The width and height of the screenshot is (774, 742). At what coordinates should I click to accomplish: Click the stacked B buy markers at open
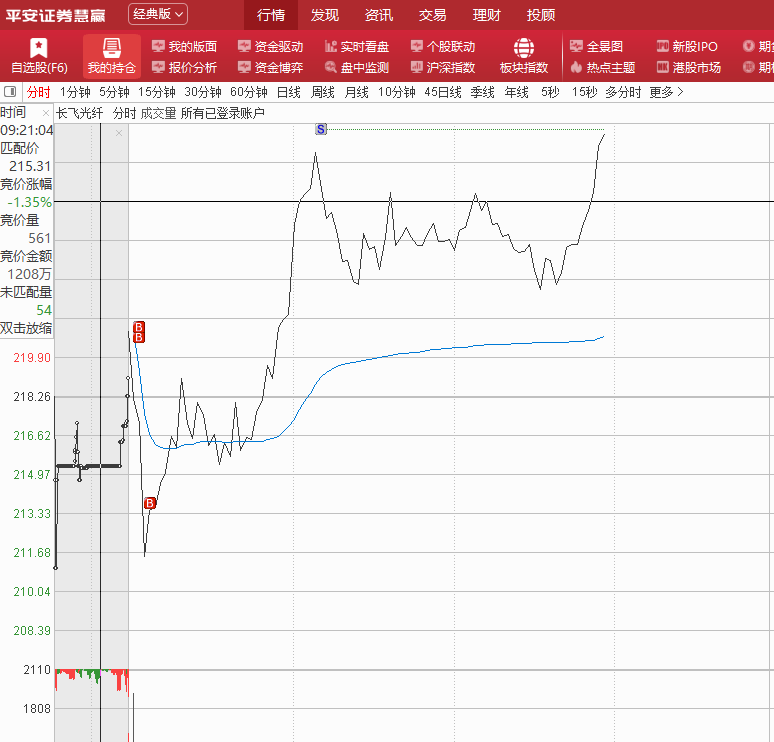coord(139,332)
